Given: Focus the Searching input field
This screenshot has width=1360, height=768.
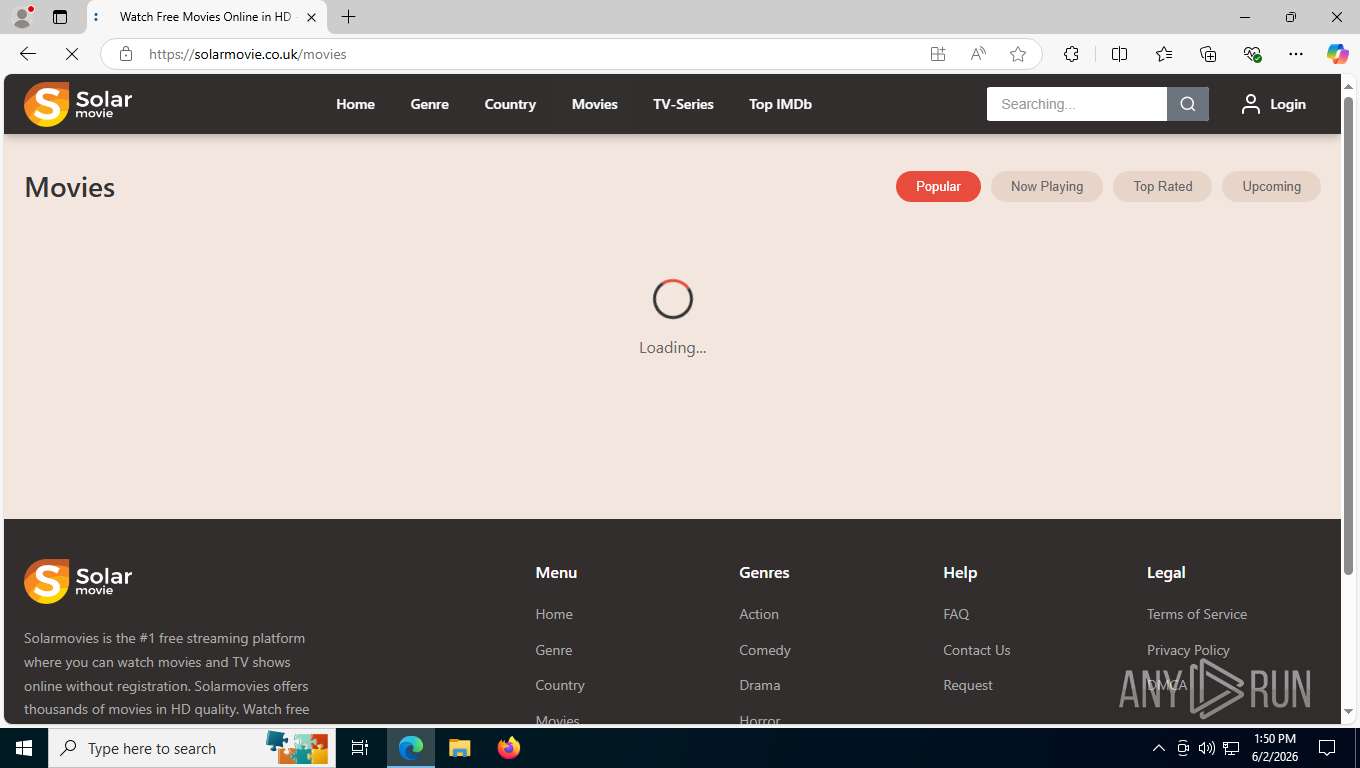Looking at the screenshot, I should coord(1077,104).
